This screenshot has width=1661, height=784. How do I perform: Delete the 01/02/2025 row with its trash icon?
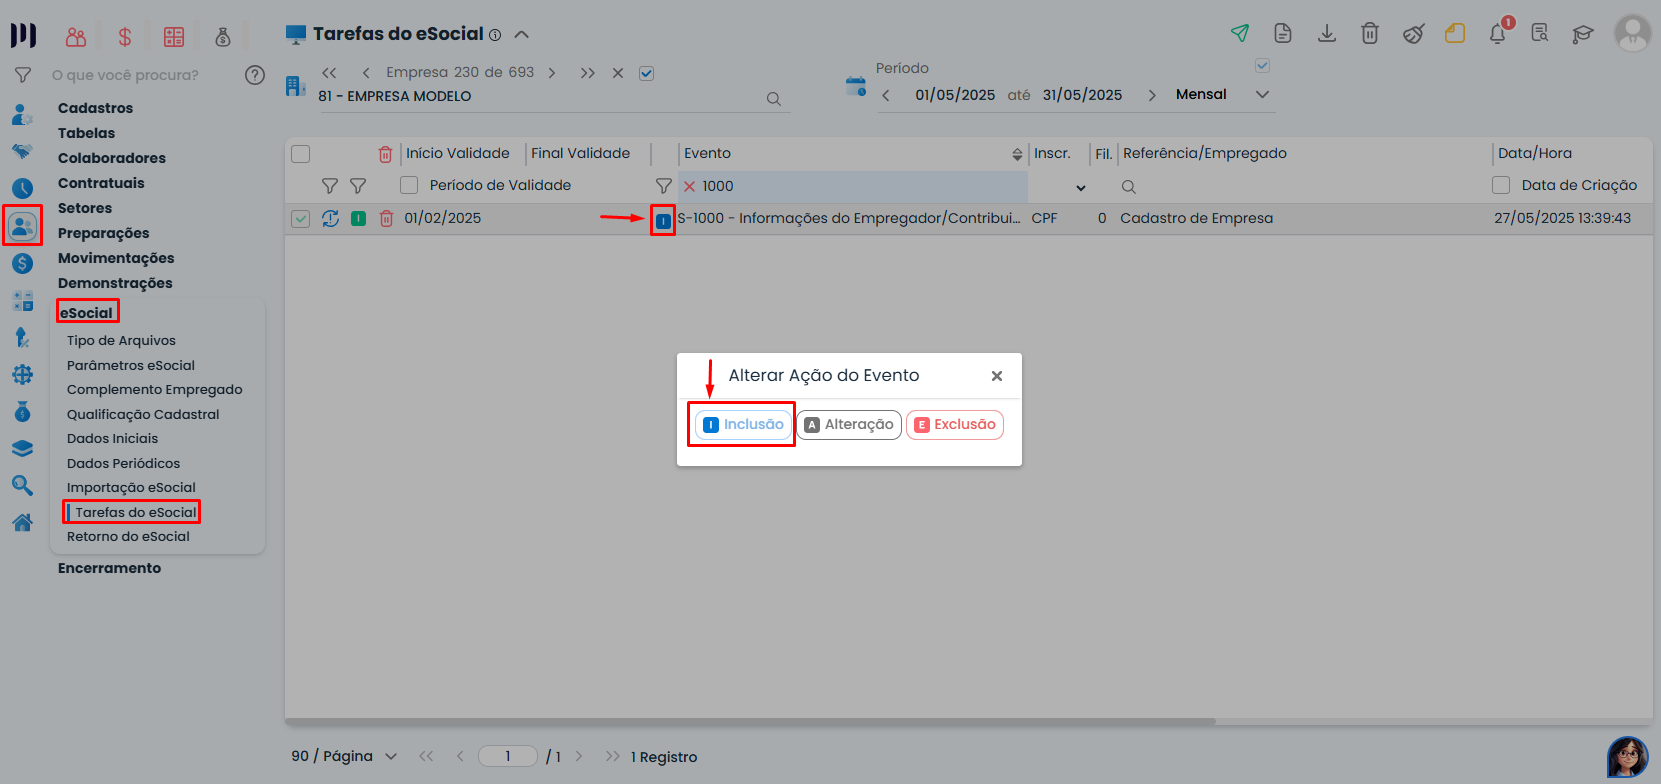(386, 218)
